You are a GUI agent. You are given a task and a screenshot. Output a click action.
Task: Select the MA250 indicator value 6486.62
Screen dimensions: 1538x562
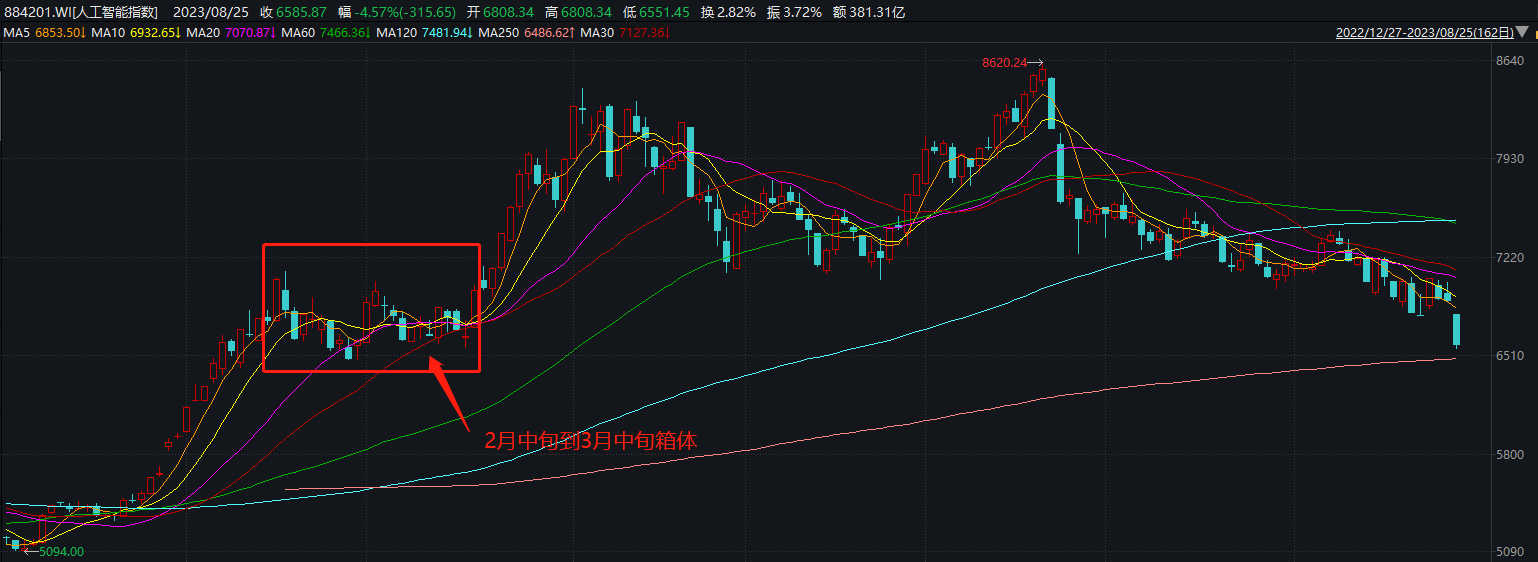click(551, 33)
